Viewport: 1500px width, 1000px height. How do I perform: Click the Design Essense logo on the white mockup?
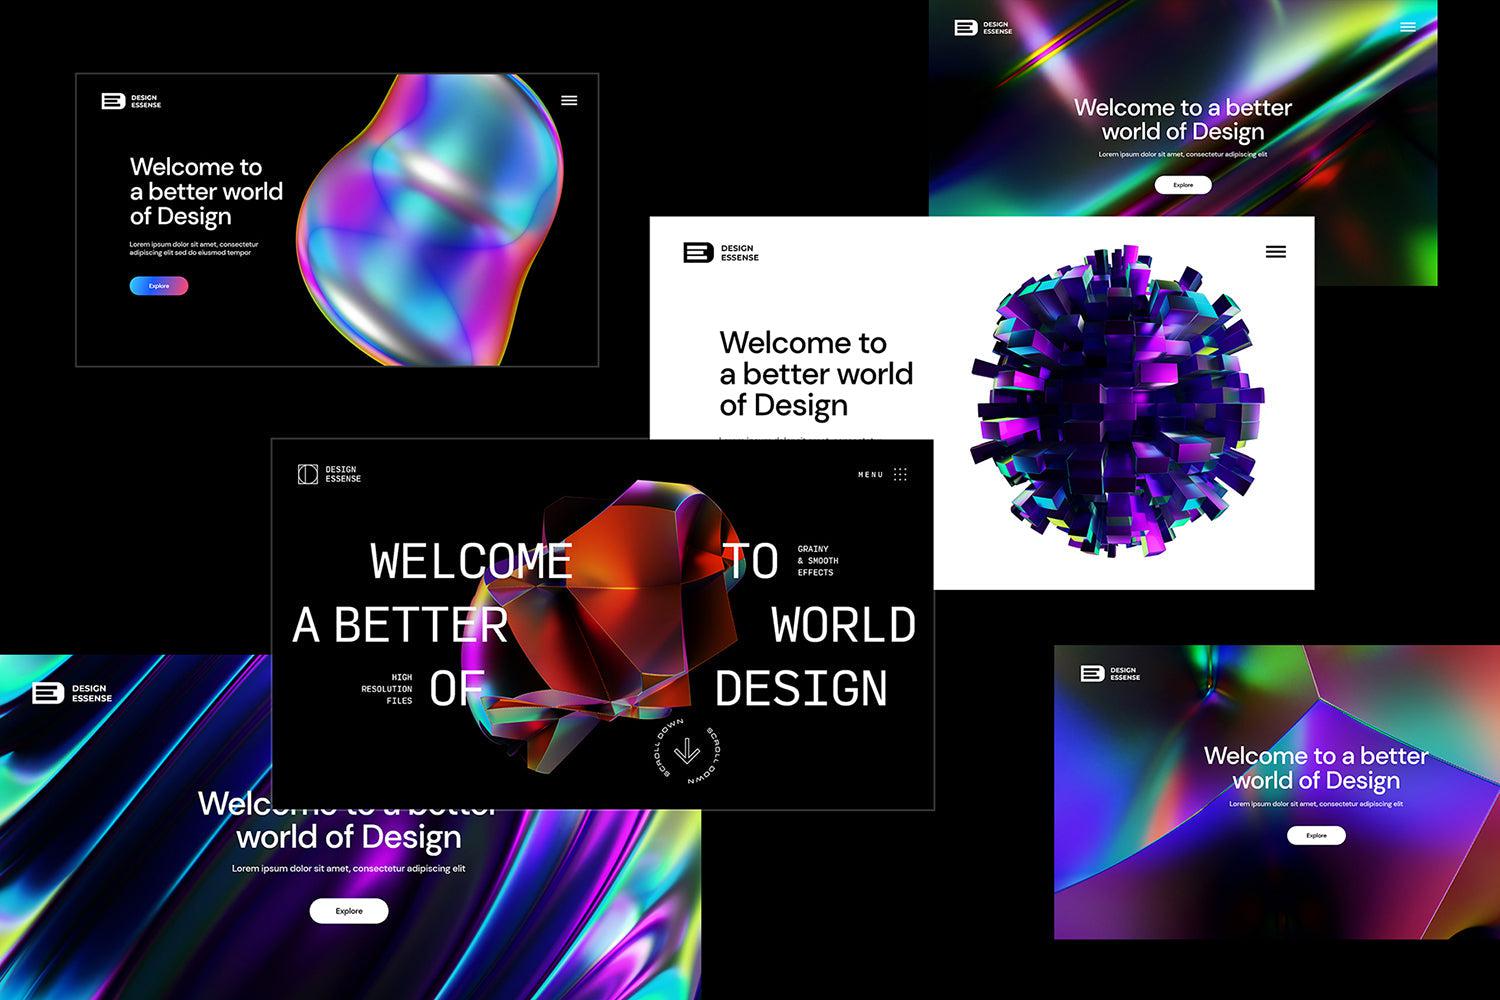(x=720, y=252)
